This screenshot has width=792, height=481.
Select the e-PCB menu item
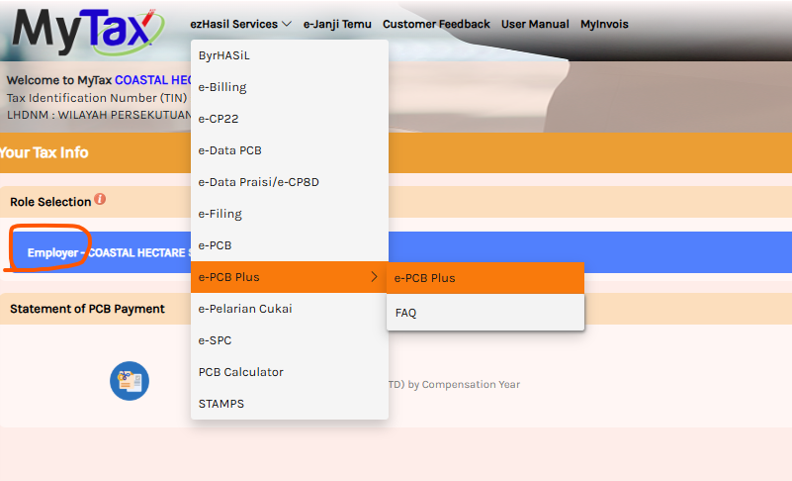pos(289,246)
